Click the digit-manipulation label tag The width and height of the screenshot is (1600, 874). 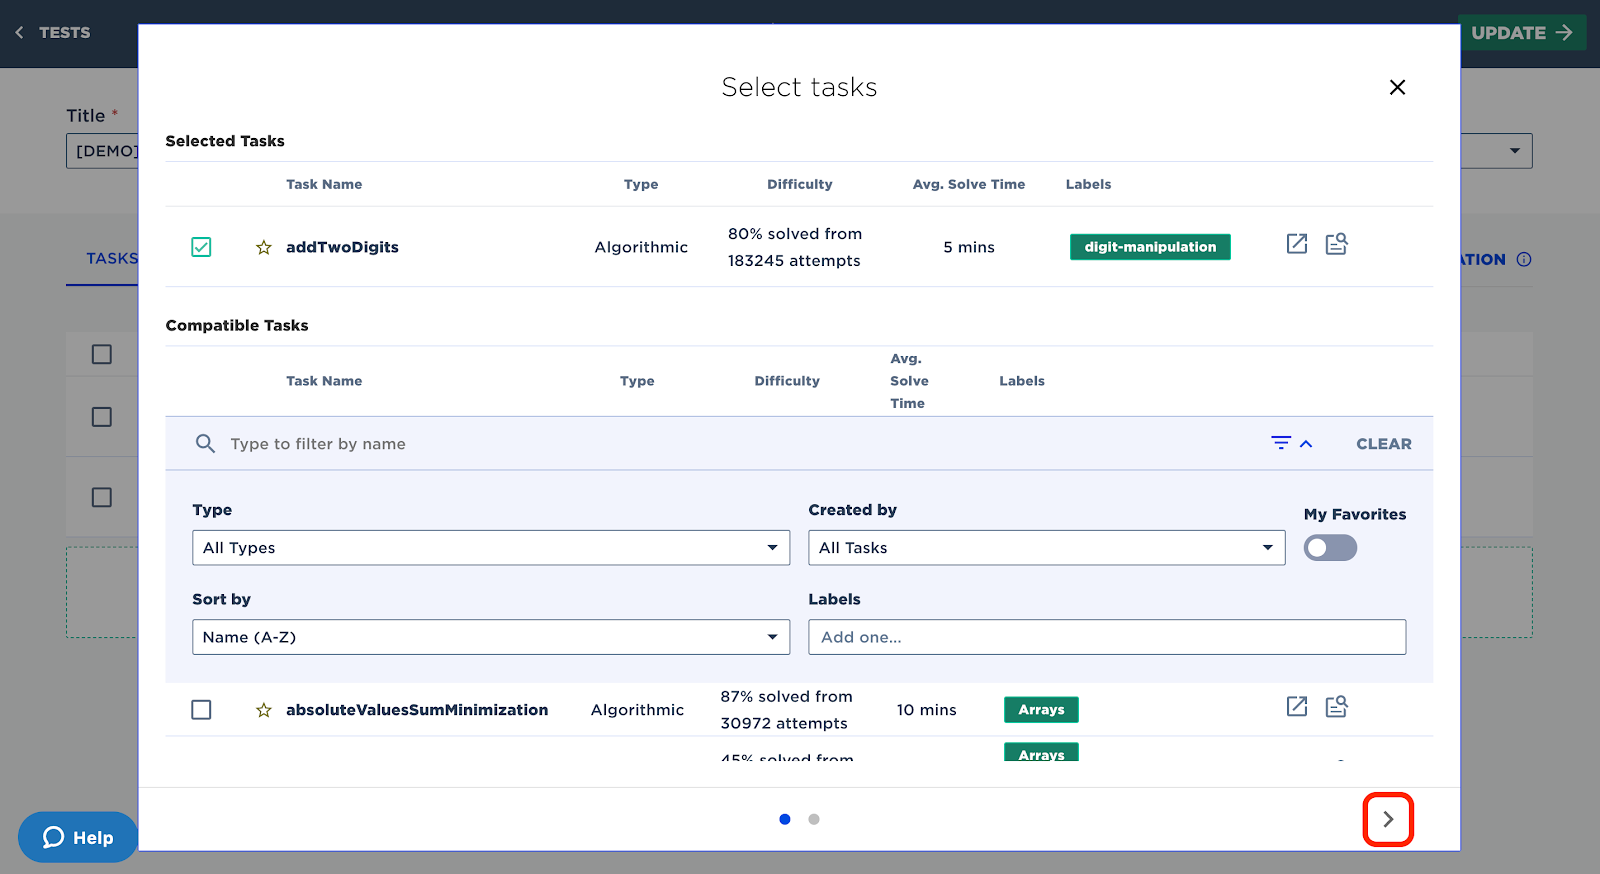coord(1150,247)
